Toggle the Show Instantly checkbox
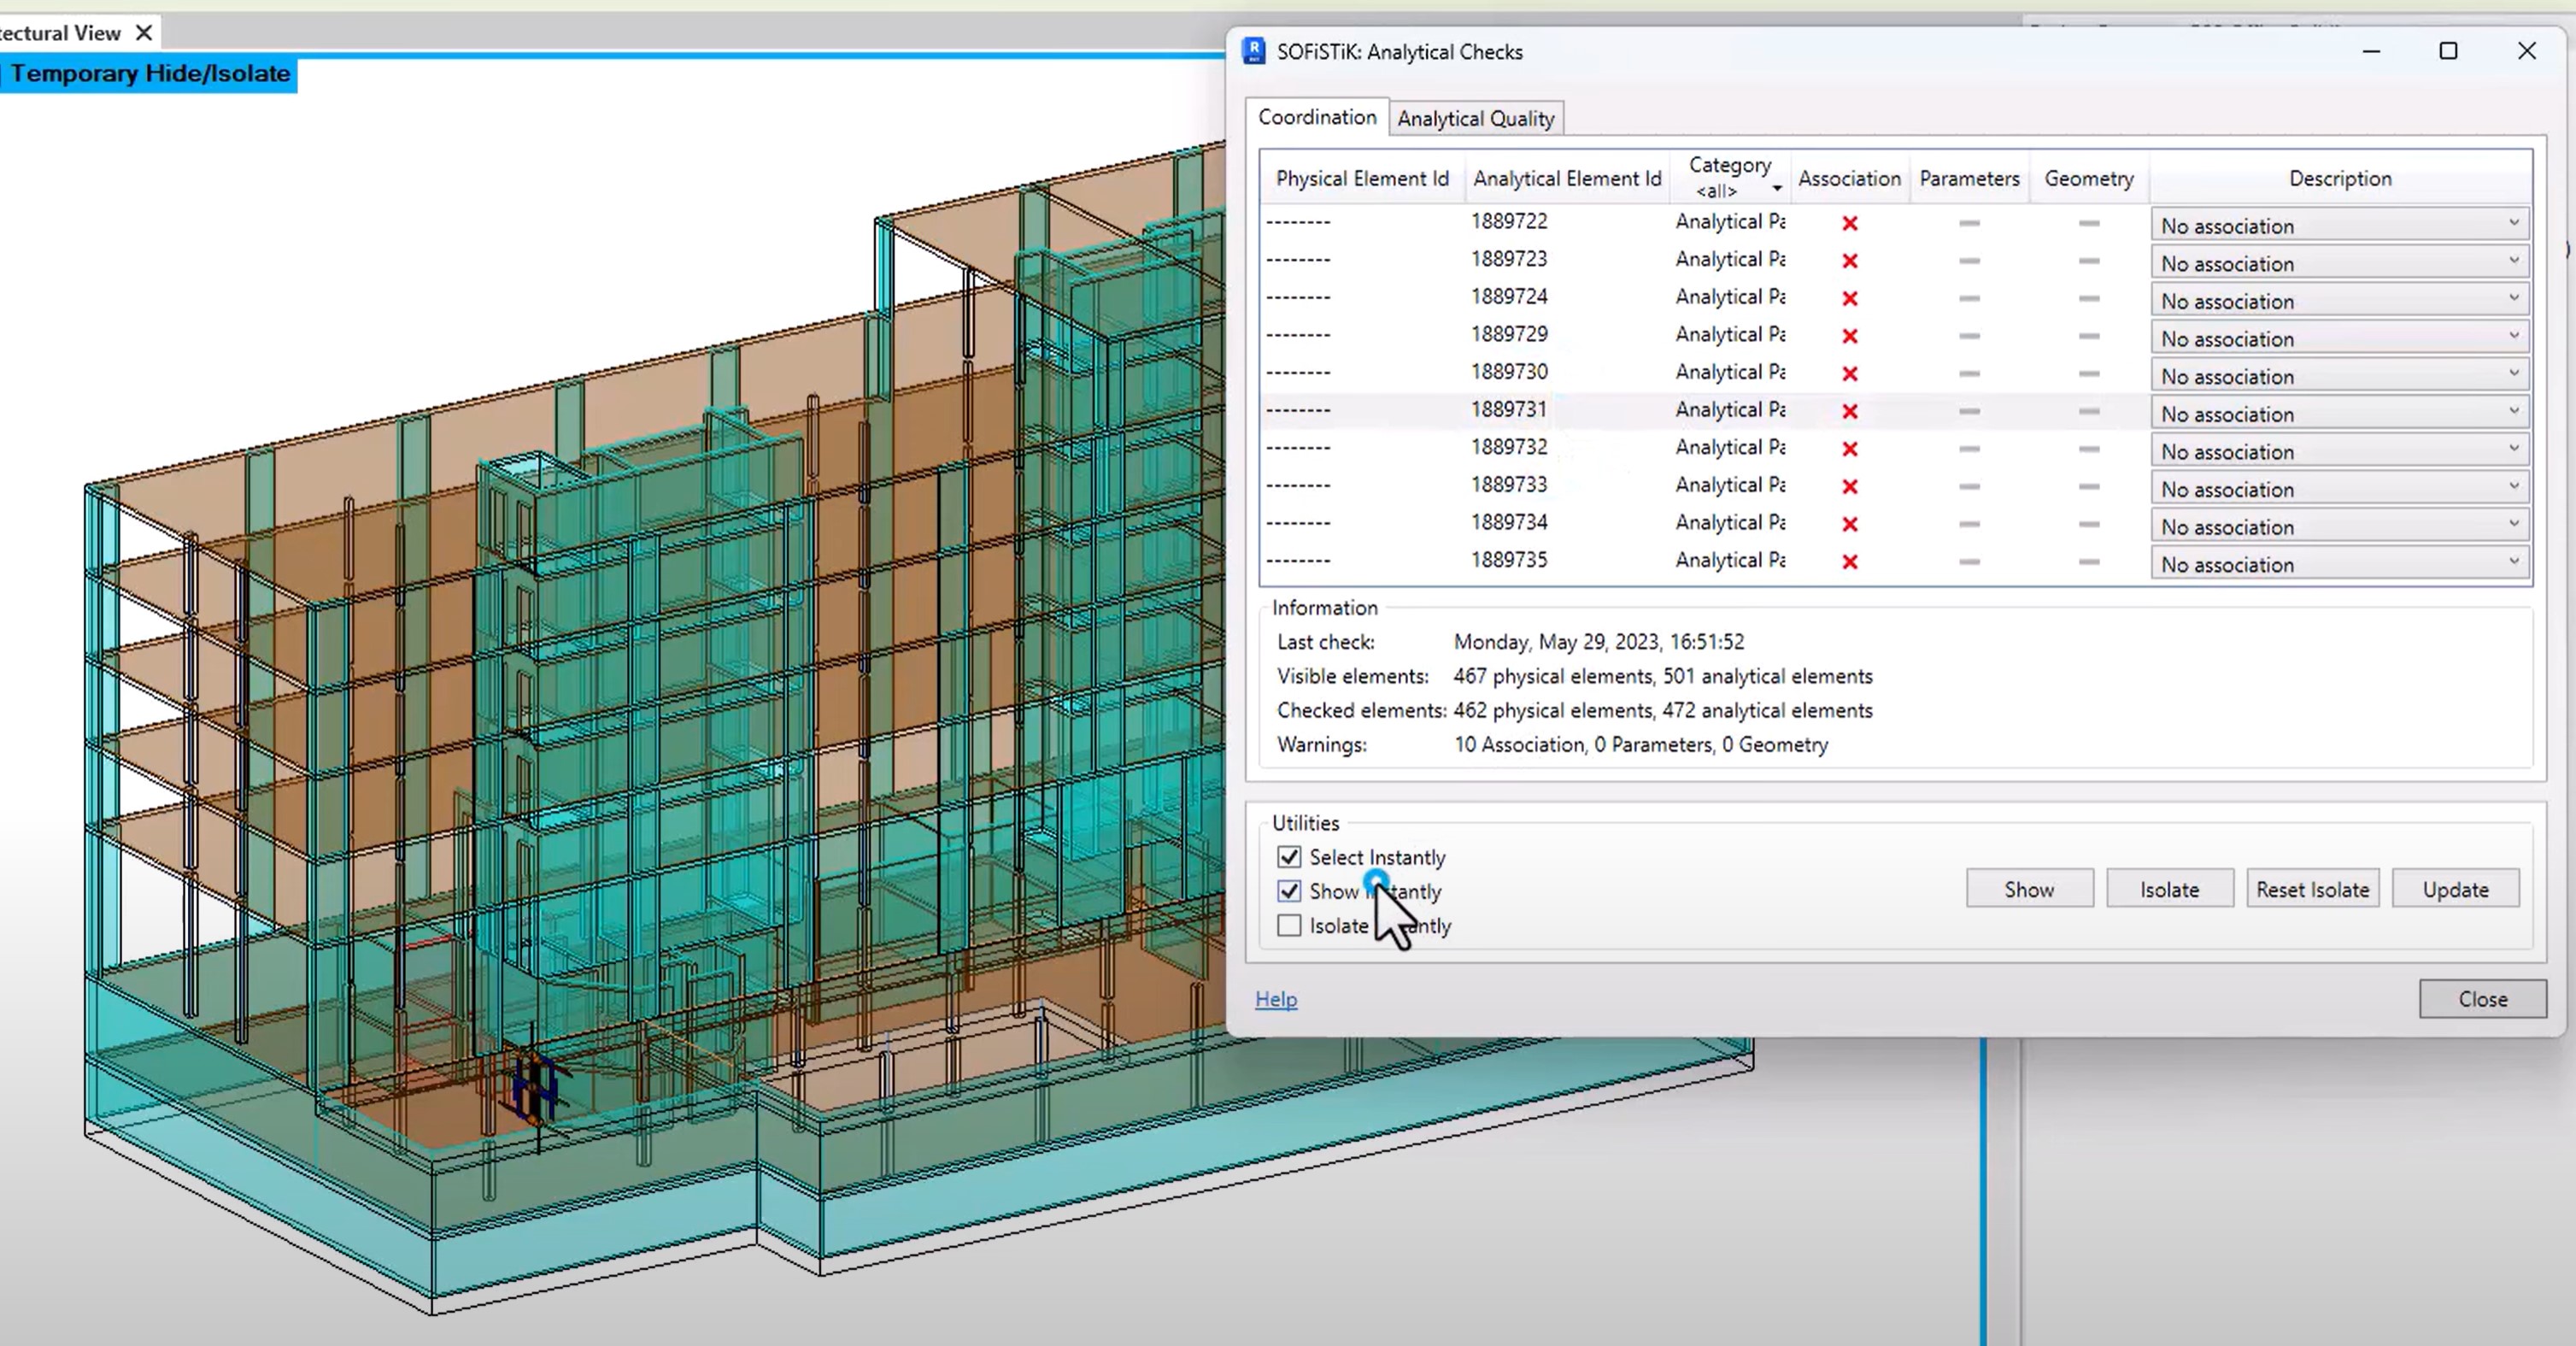The width and height of the screenshot is (2576, 1346). coord(1289,891)
